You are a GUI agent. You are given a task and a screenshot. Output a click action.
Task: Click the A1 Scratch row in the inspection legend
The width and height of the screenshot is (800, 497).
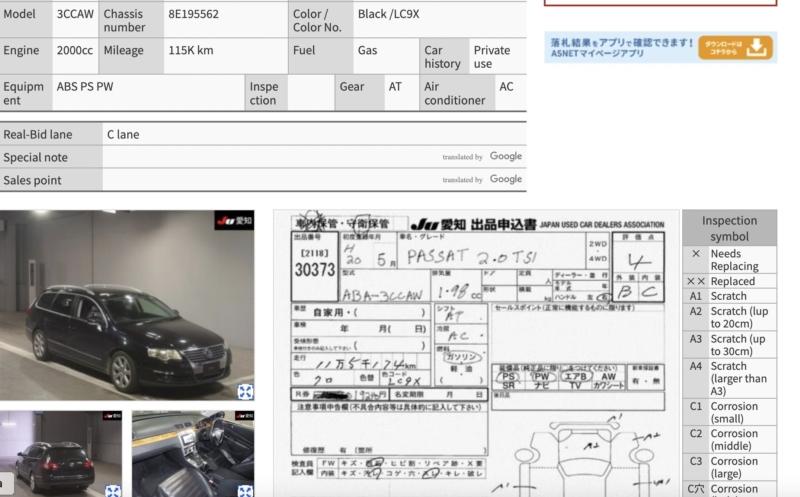pyautogui.click(x=728, y=296)
